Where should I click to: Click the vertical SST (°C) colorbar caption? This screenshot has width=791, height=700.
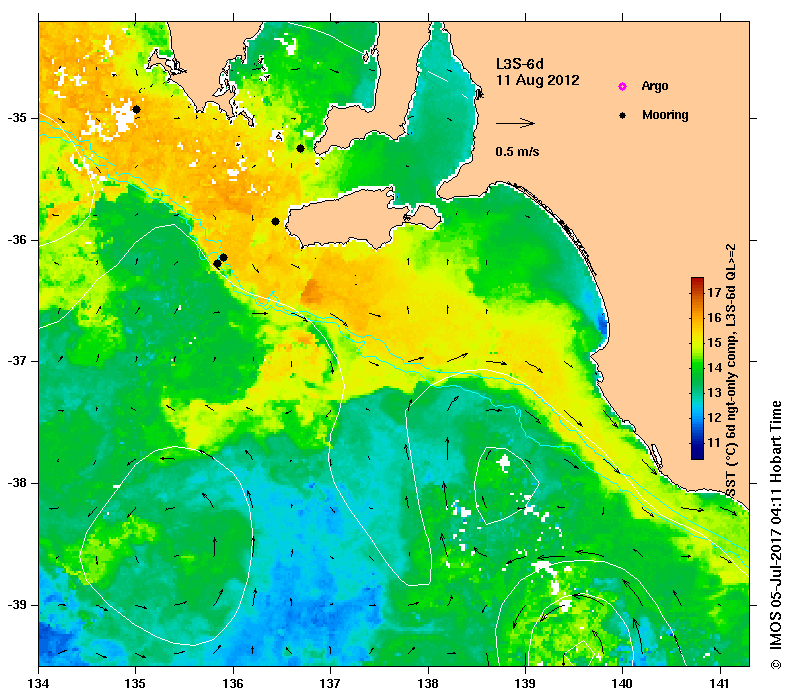pyautogui.click(x=730, y=371)
